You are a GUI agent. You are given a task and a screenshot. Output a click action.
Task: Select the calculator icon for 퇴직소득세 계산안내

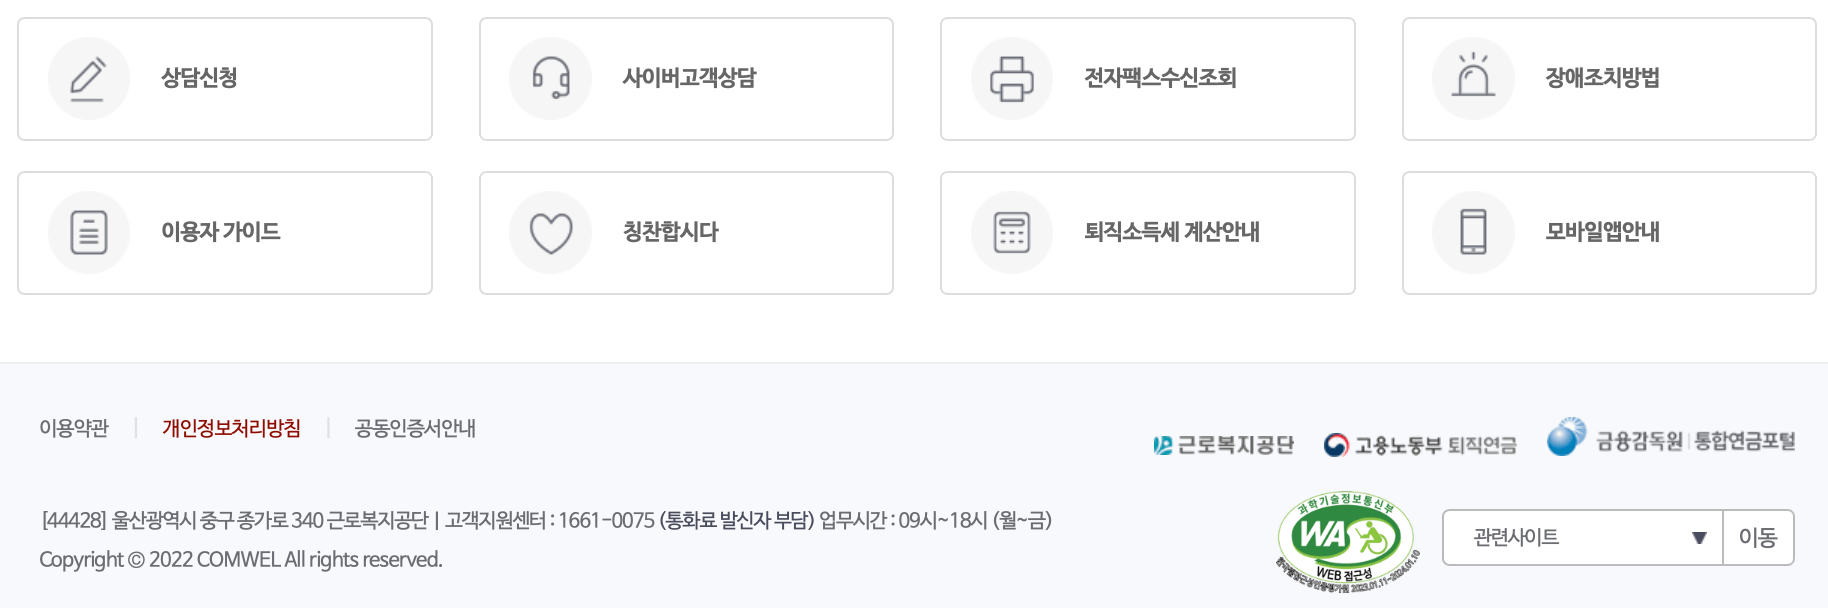pos(1011,232)
